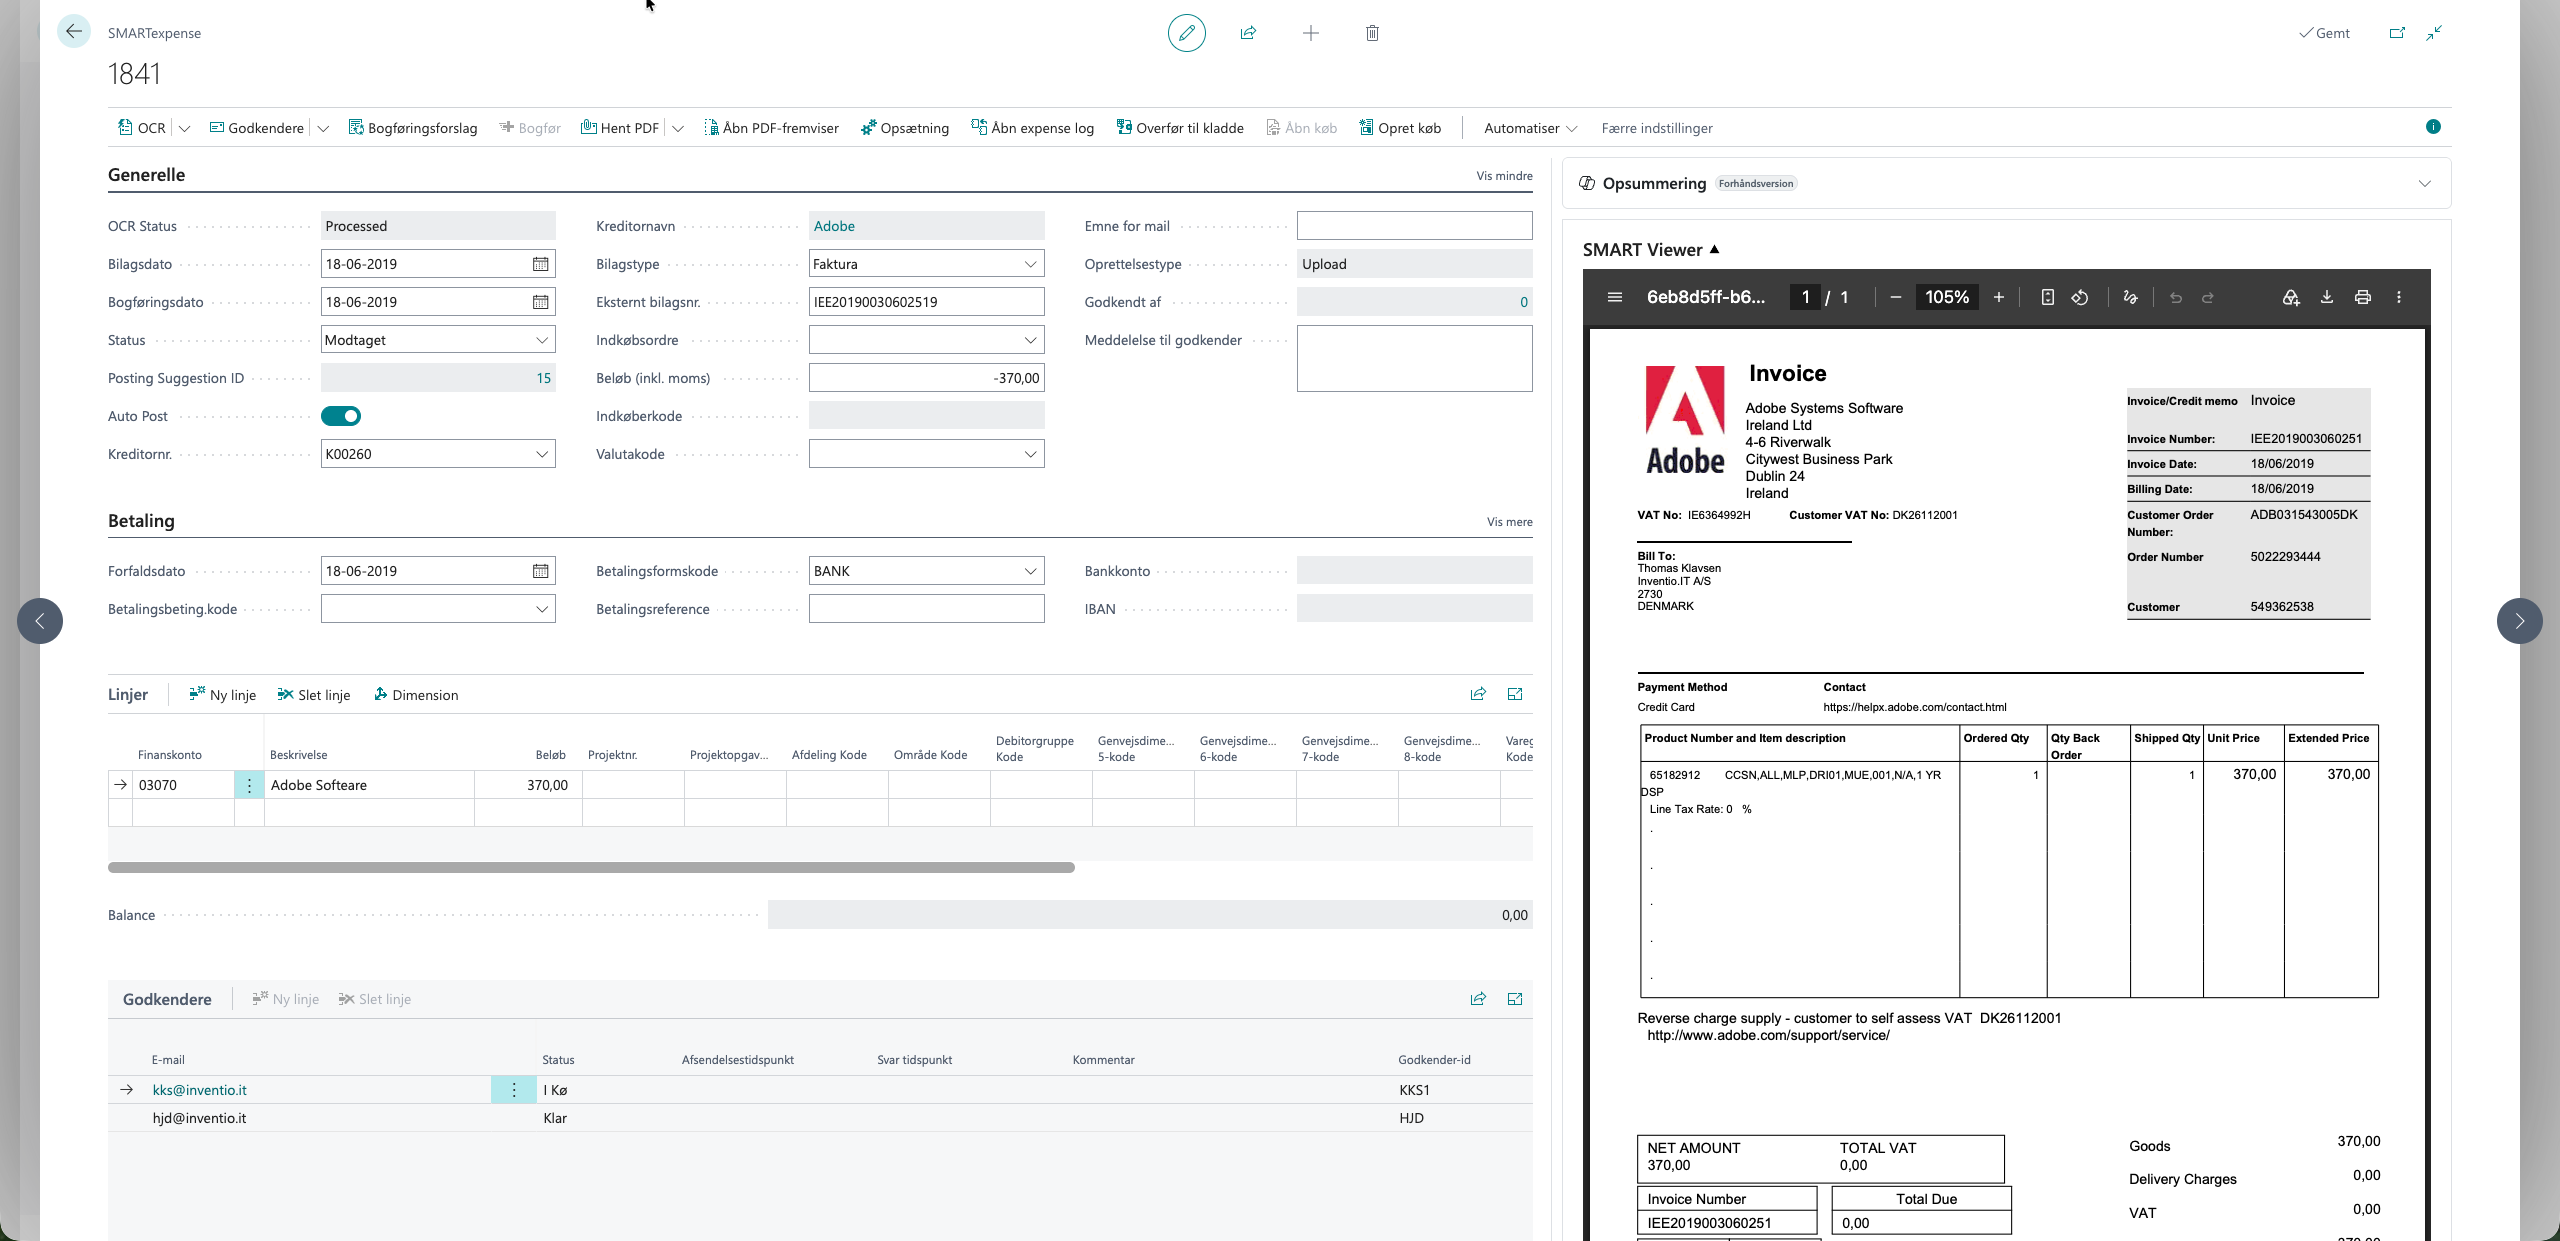Open the Adobe creditor name link
This screenshot has width=2560, height=1241.
[834, 226]
